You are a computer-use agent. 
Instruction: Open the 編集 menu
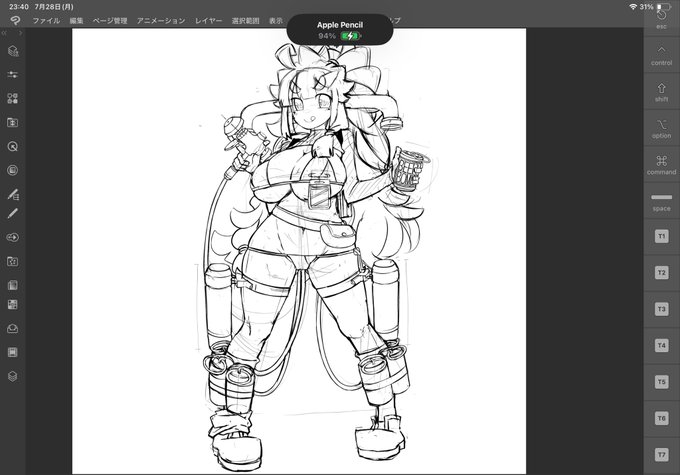[x=76, y=20]
